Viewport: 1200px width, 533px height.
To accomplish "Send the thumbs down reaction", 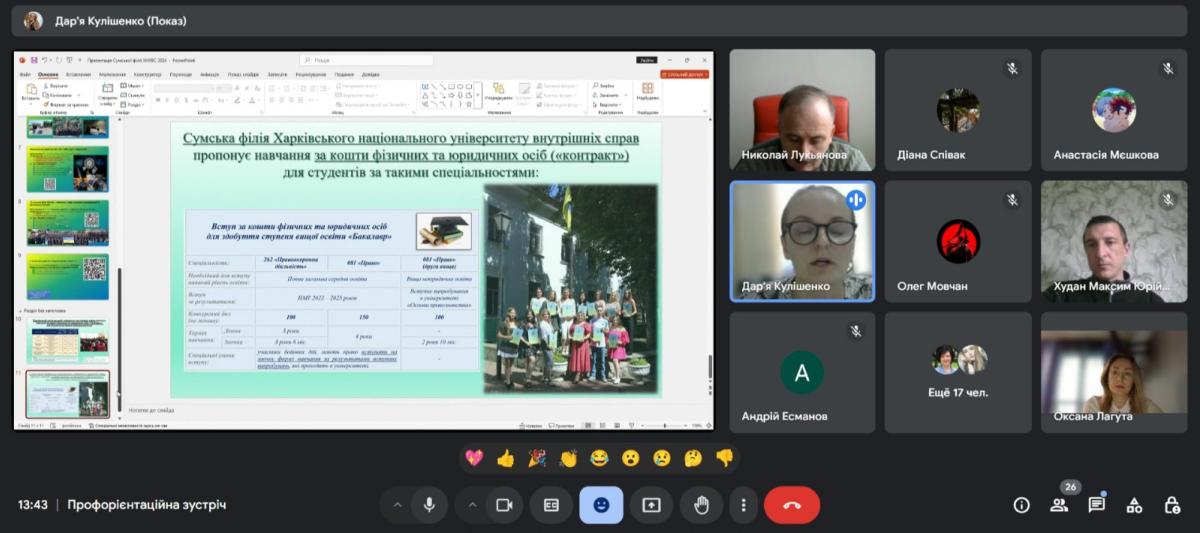I will pyautogui.click(x=724, y=458).
